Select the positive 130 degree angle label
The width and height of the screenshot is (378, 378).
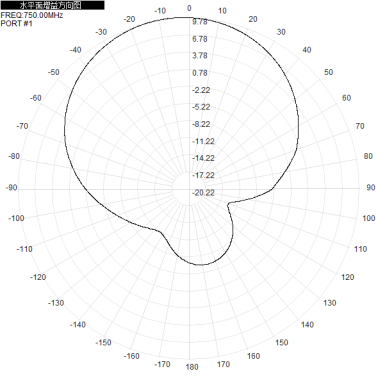click(330, 303)
